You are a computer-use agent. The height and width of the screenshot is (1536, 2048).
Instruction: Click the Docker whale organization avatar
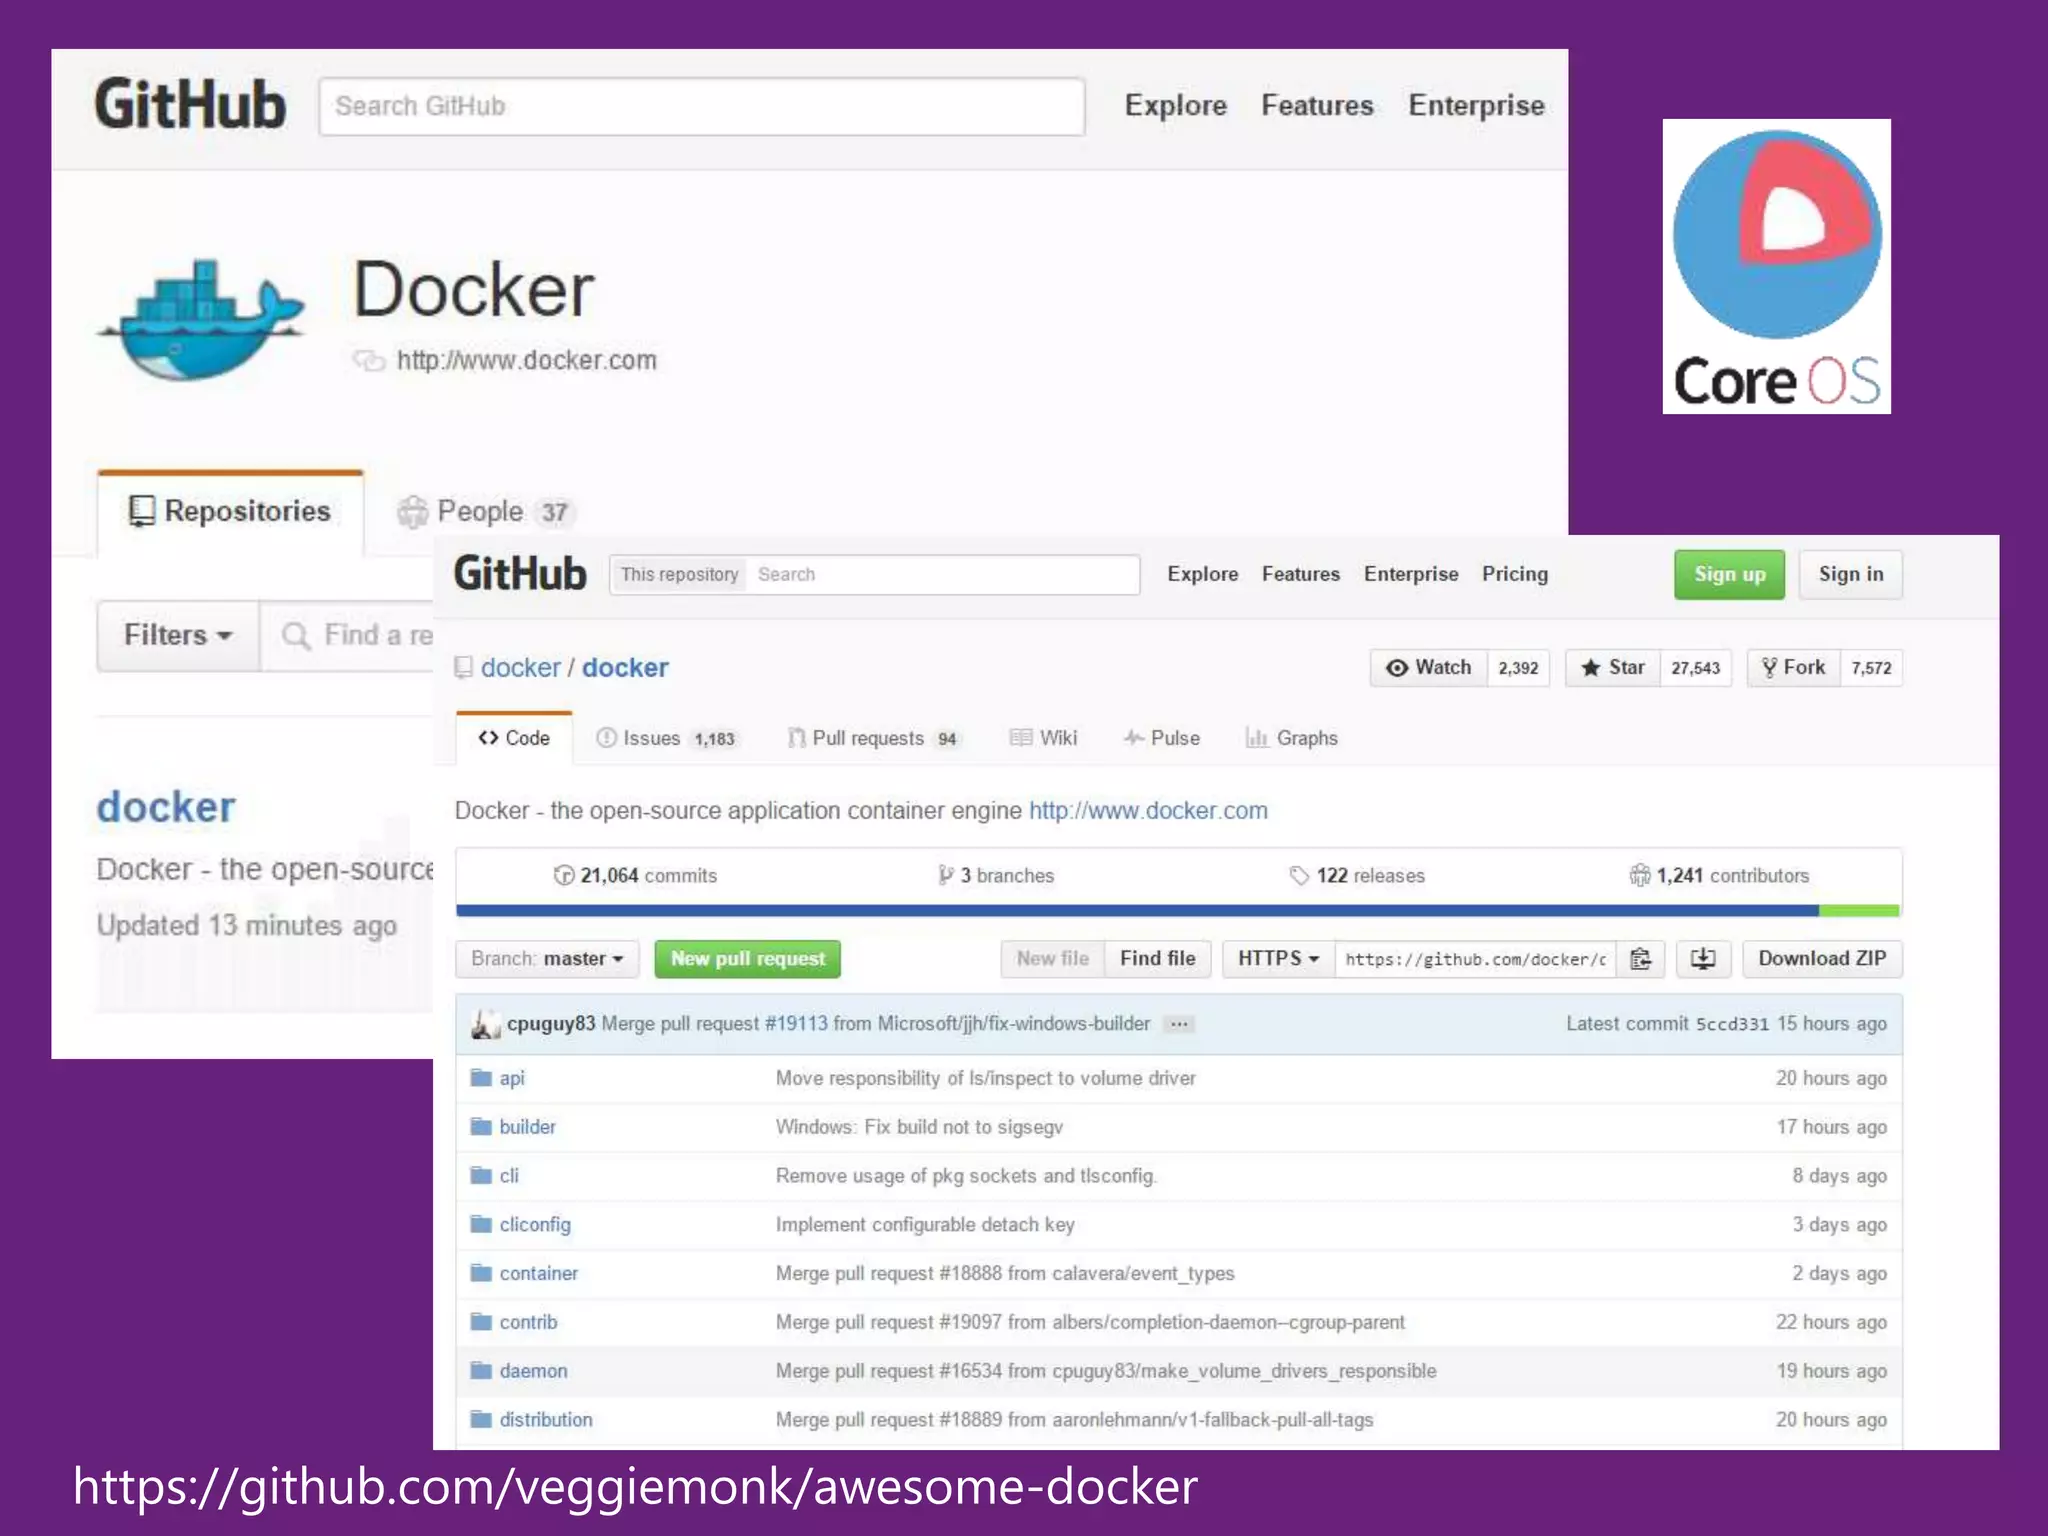point(201,320)
